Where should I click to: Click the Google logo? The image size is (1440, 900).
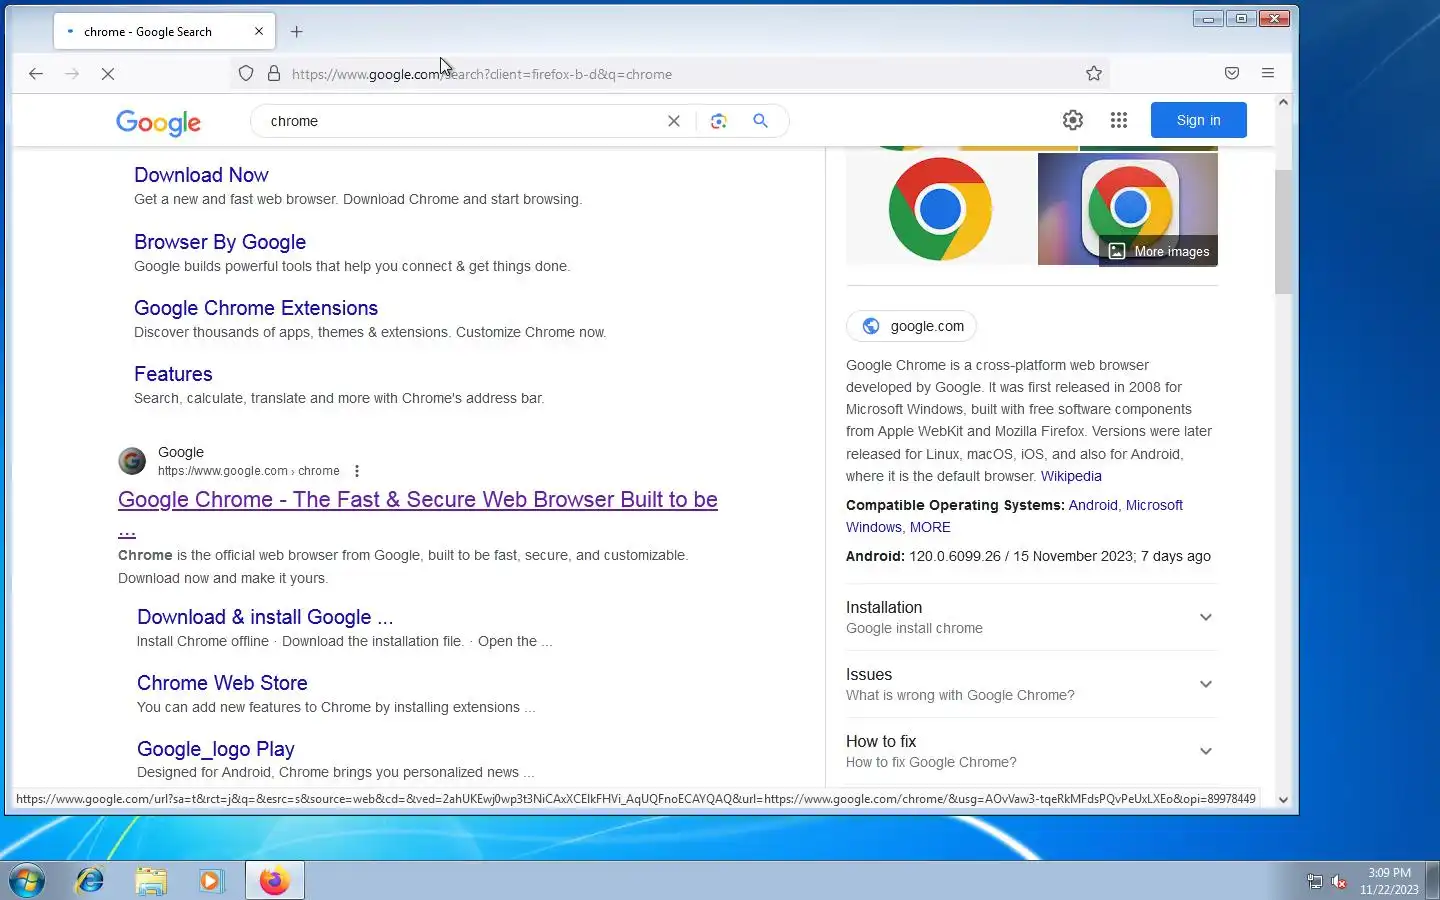(x=158, y=122)
